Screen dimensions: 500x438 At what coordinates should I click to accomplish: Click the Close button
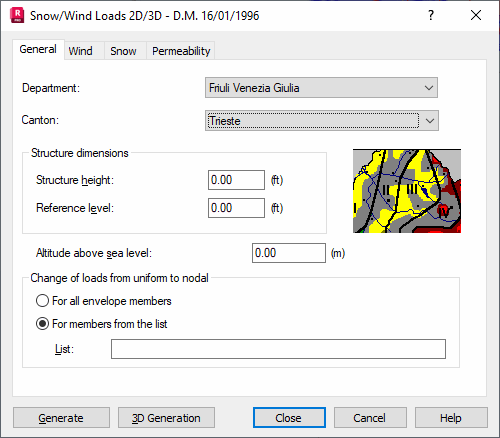pyautogui.click(x=289, y=418)
